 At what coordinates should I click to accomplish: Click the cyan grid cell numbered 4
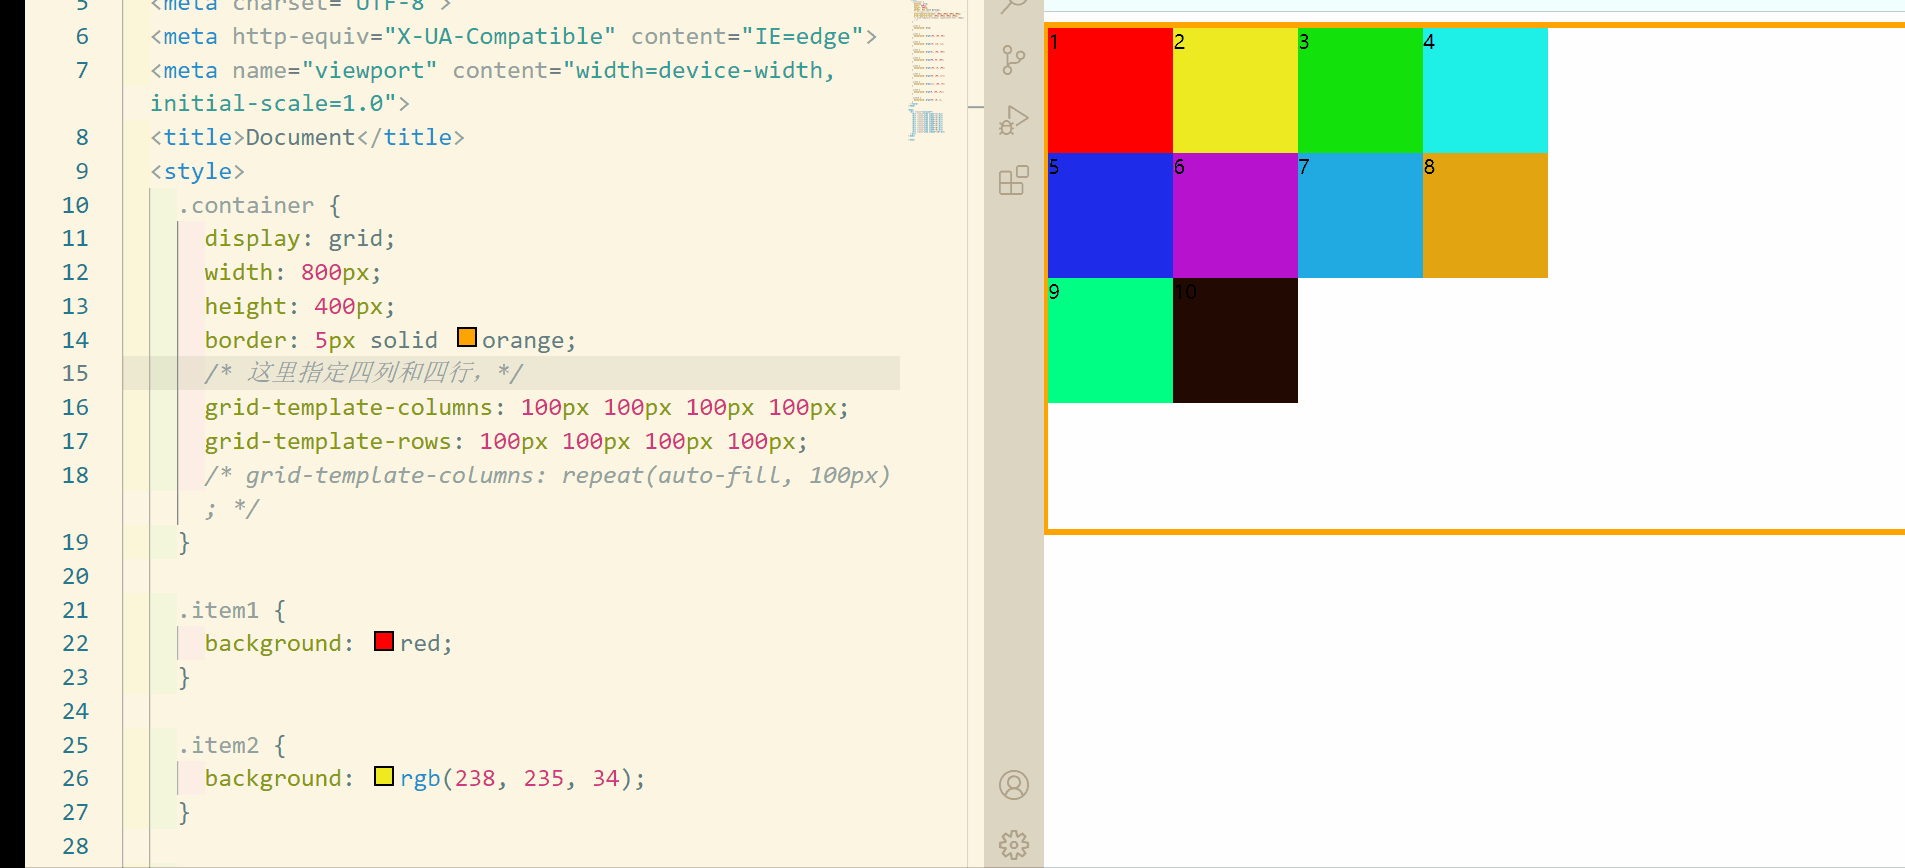coord(1485,90)
